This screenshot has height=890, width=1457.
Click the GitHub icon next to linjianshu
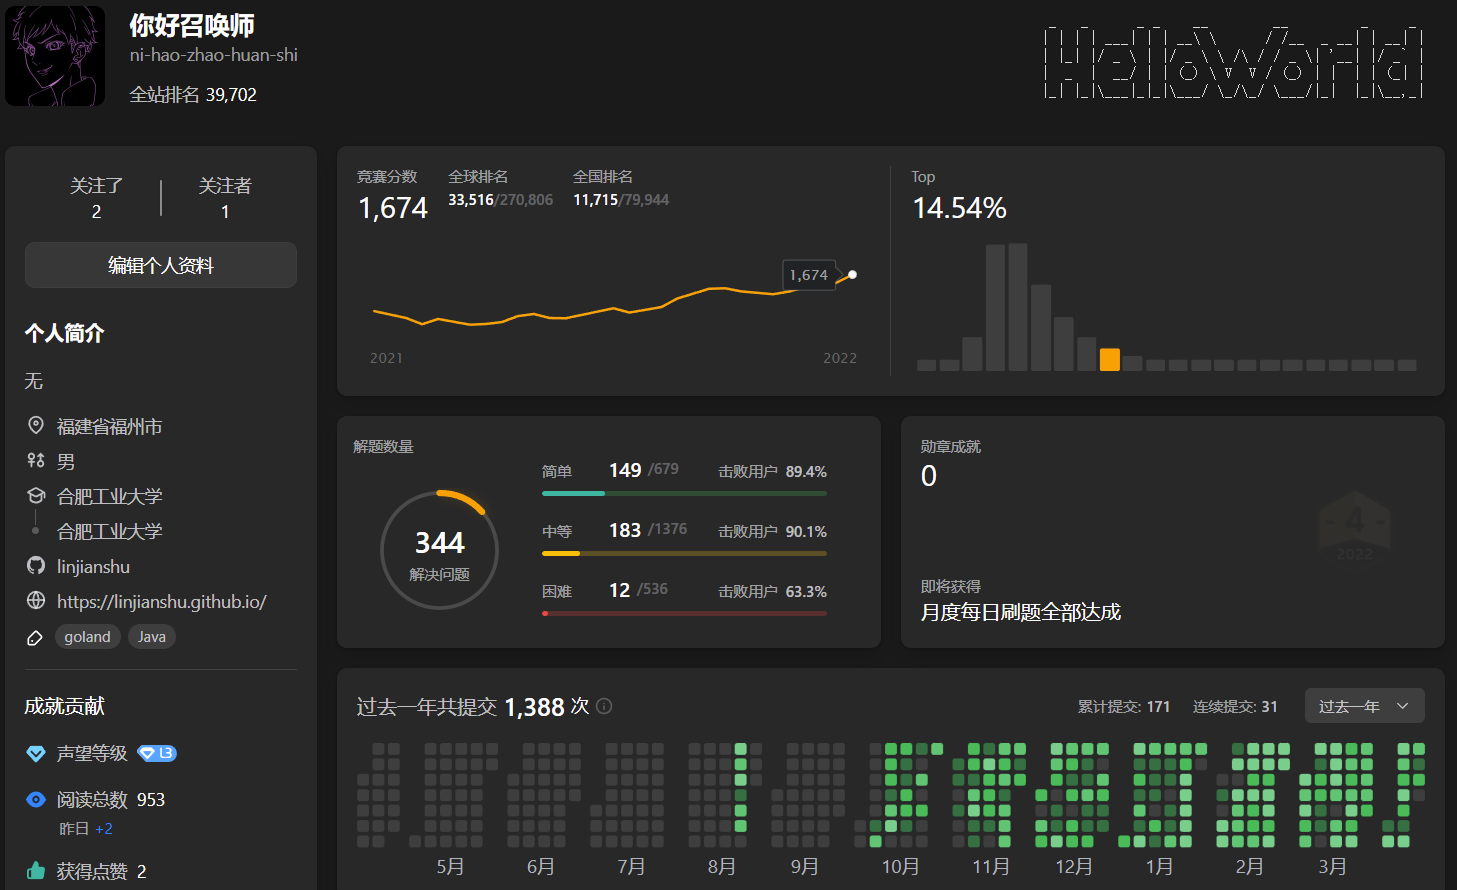pyautogui.click(x=36, y=566)
